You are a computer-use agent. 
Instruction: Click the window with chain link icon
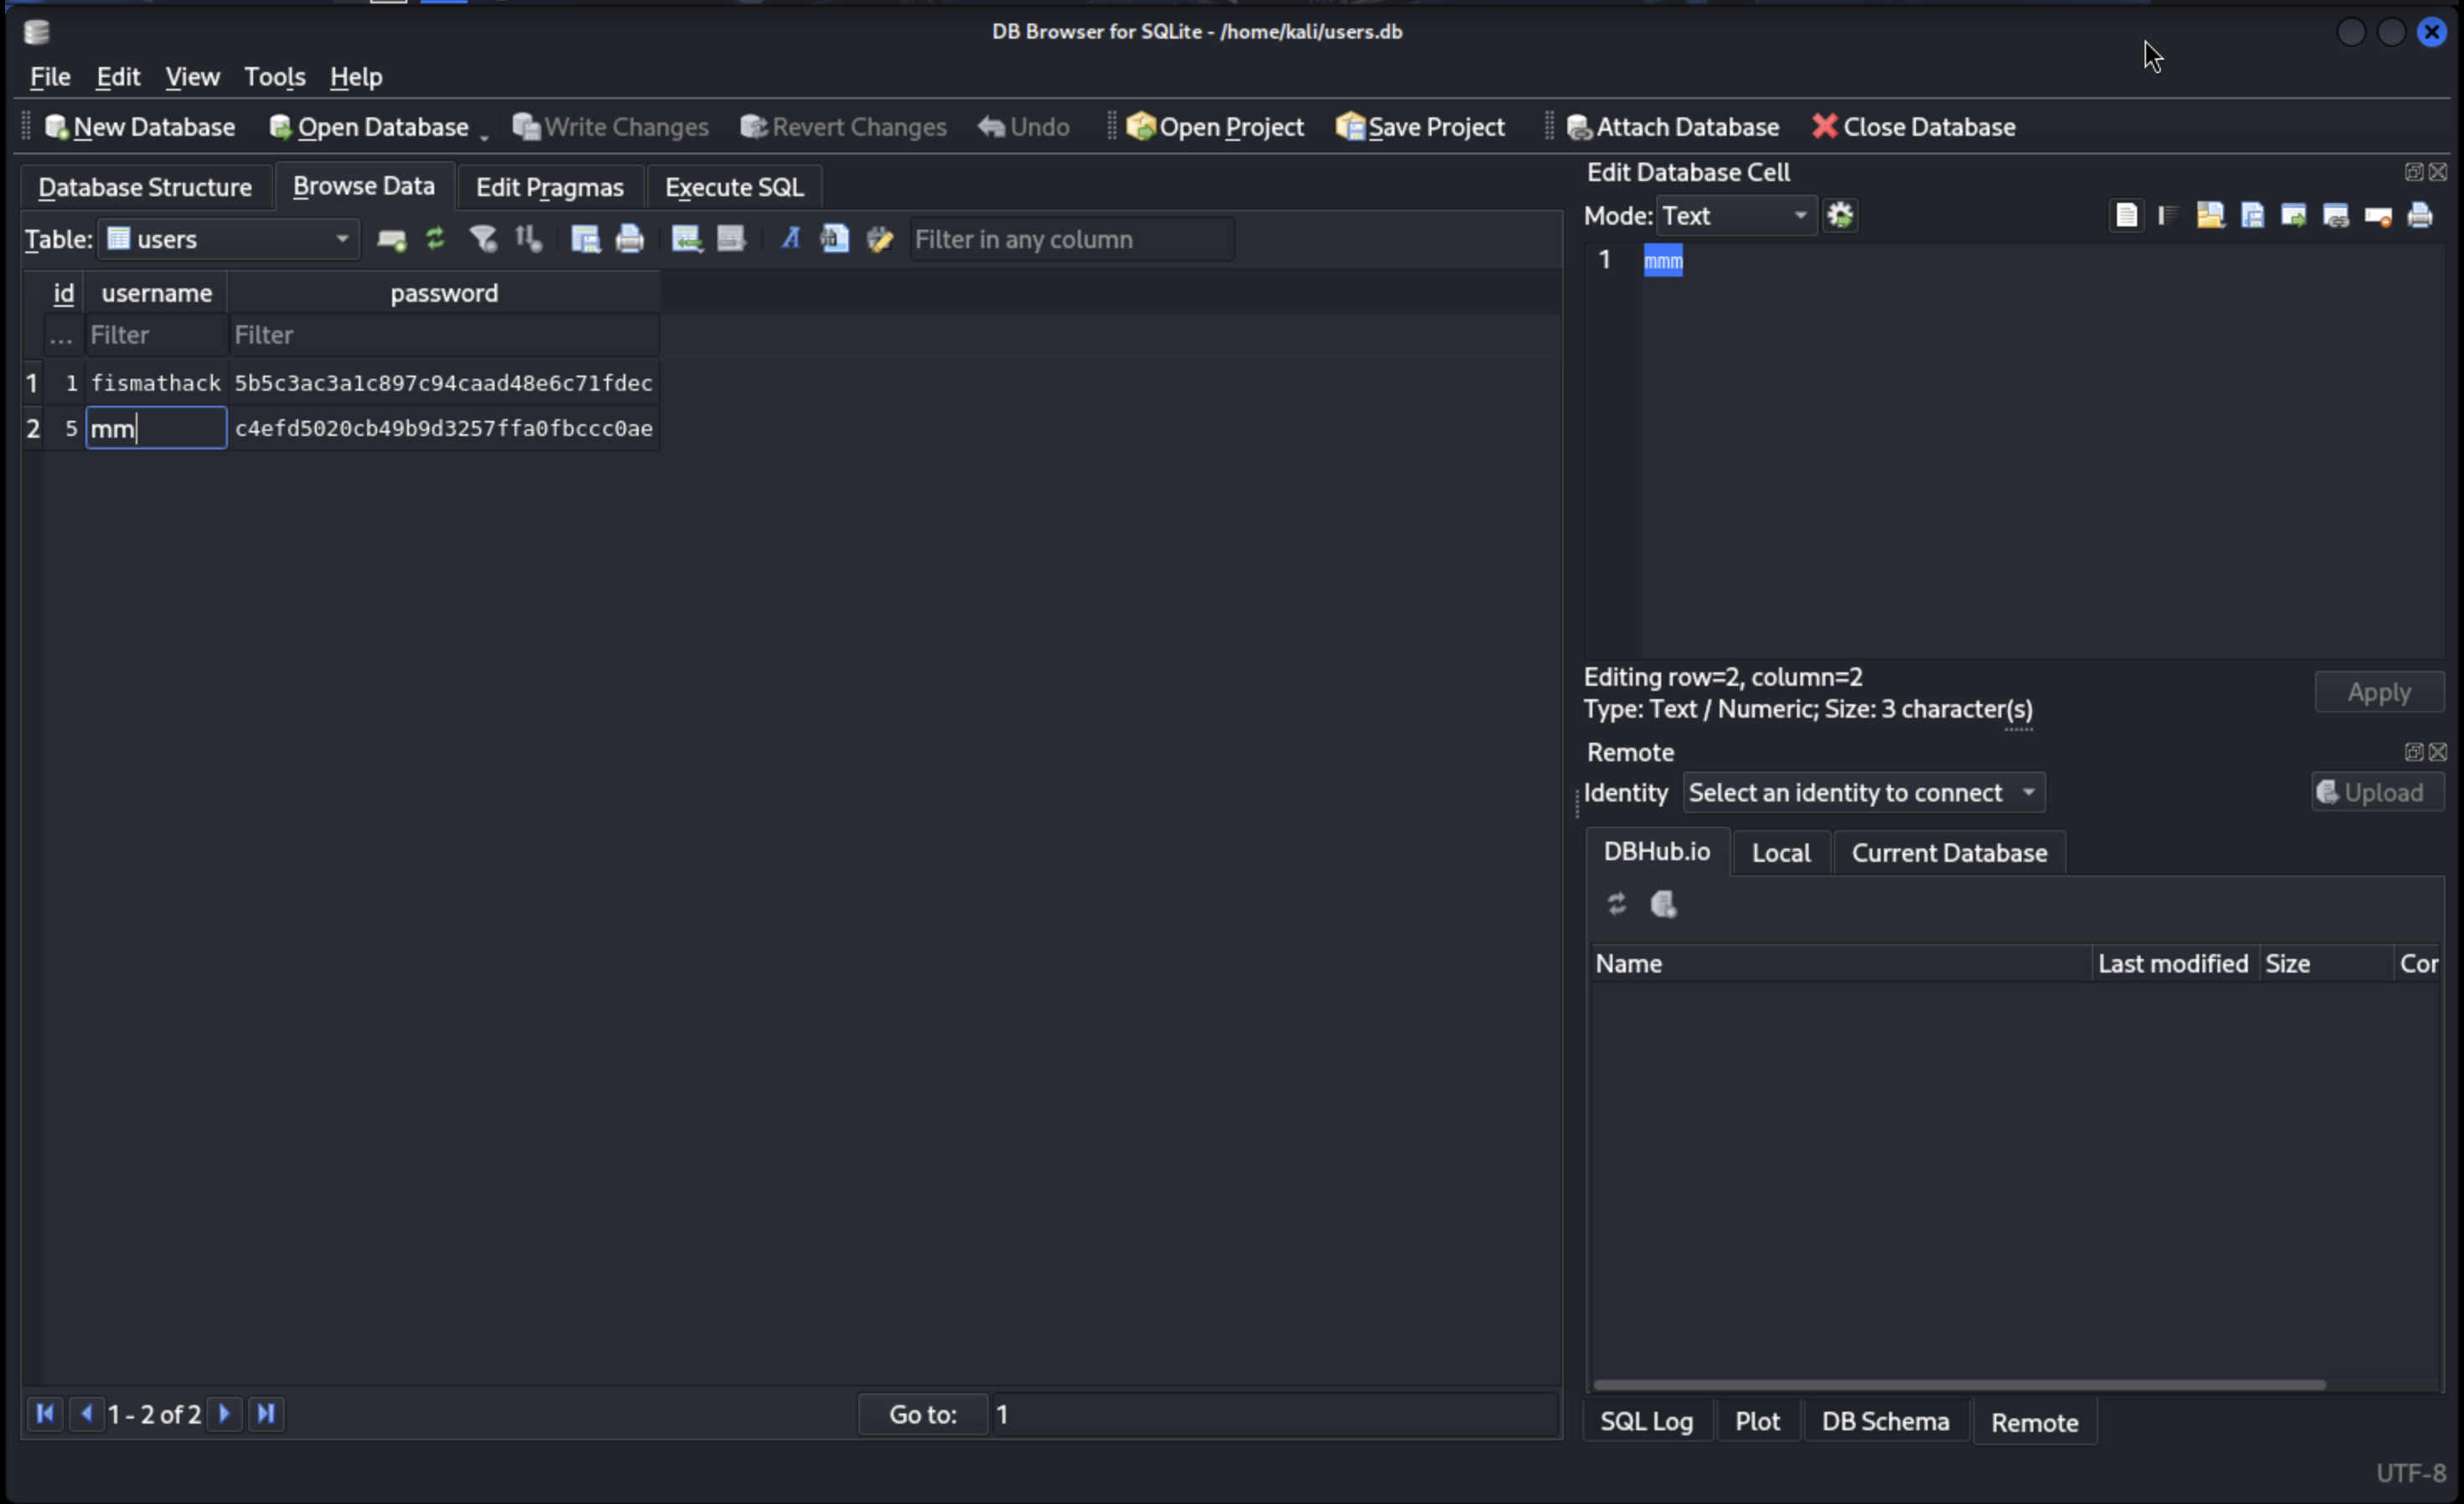click(2336, 215)
